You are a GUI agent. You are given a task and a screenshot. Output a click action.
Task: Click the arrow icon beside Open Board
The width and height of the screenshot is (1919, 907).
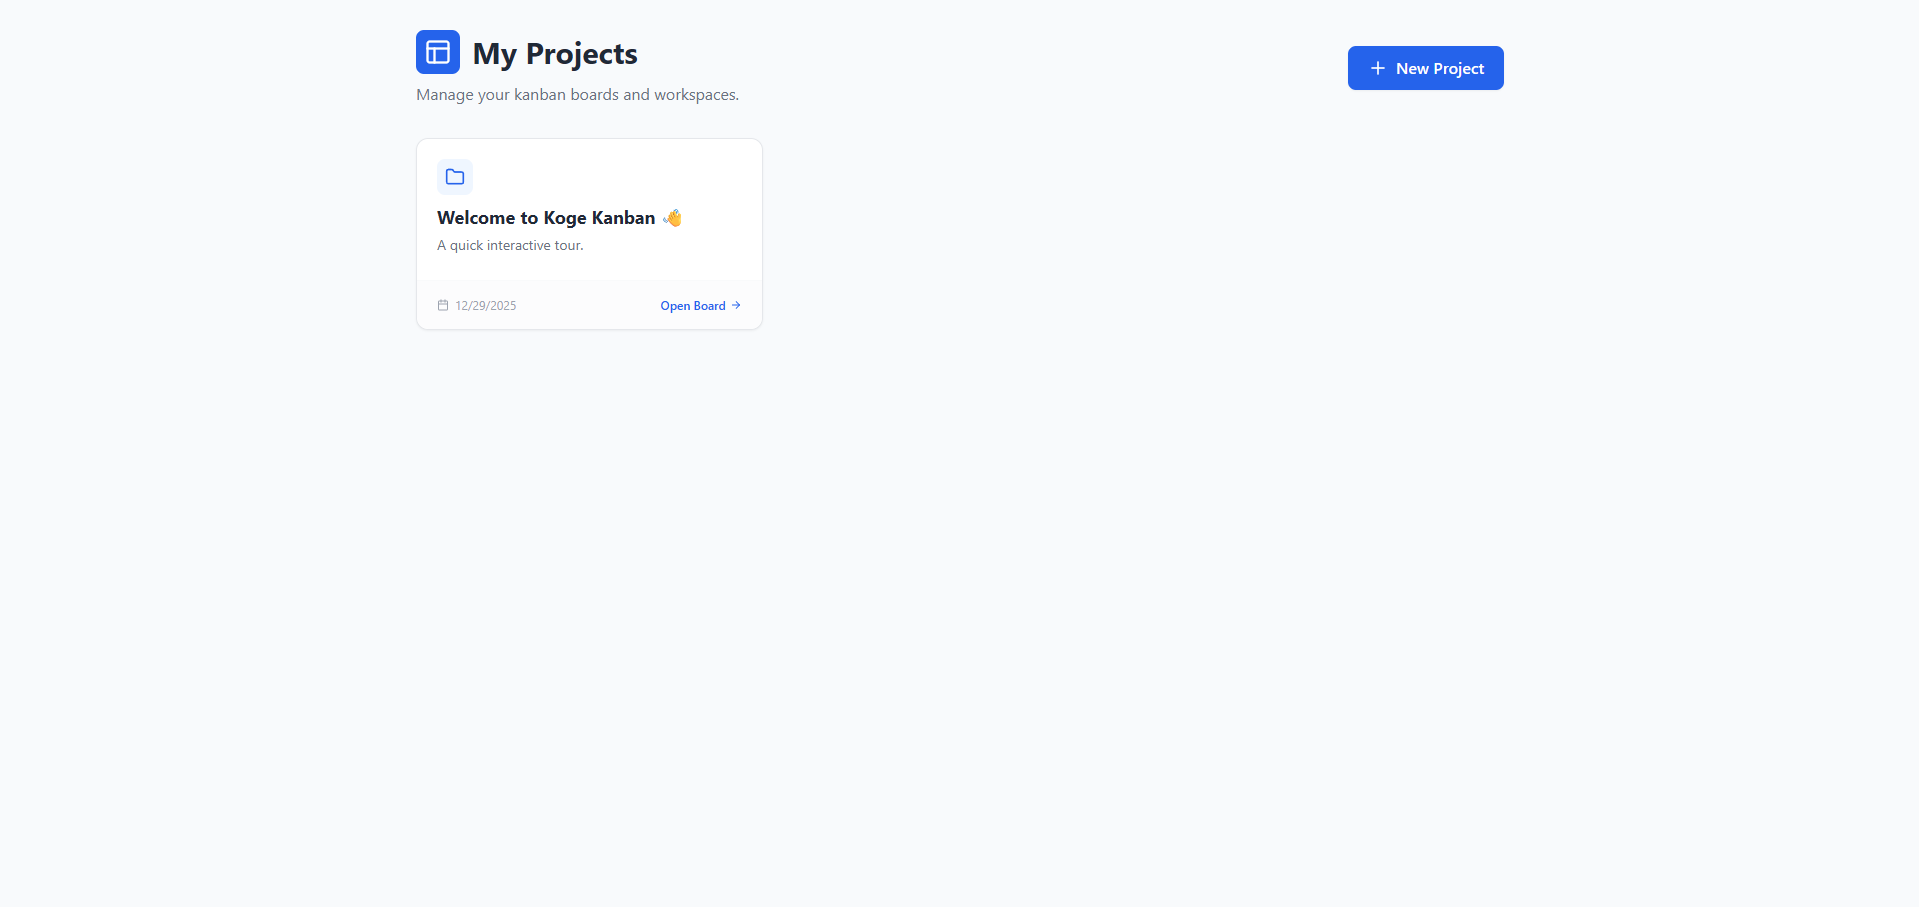click(x=737, y=305)
